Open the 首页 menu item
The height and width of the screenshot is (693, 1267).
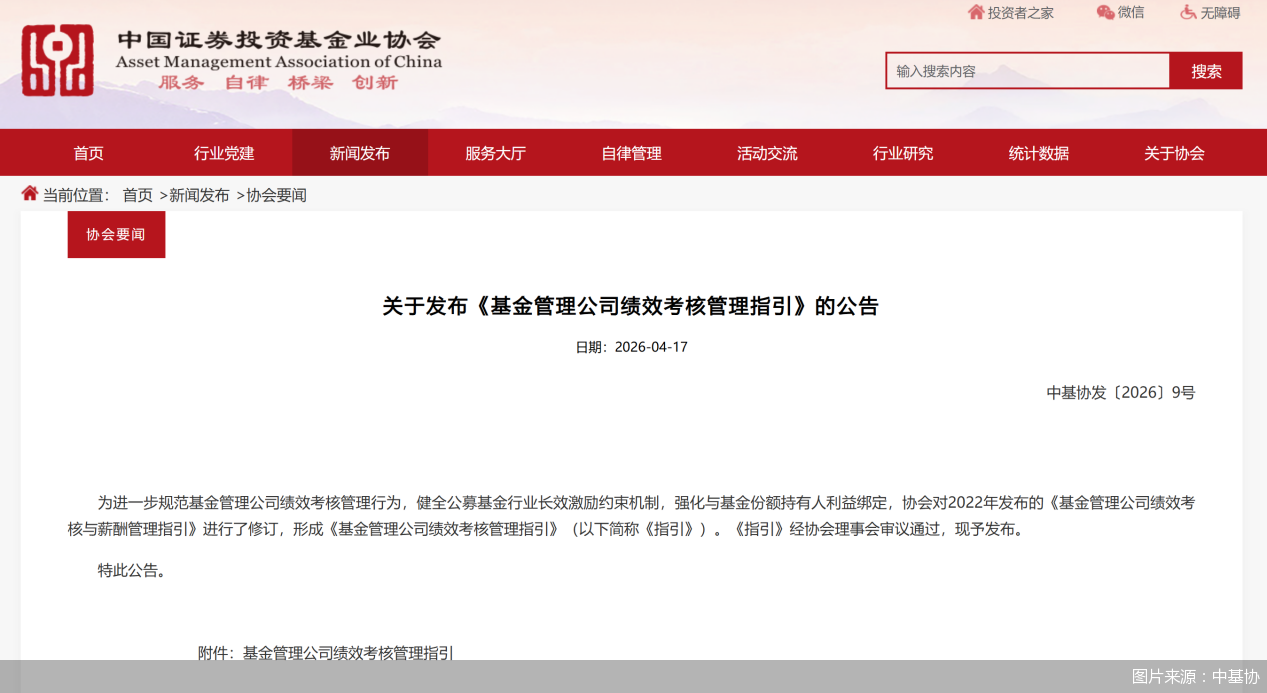tap(88, 152)
